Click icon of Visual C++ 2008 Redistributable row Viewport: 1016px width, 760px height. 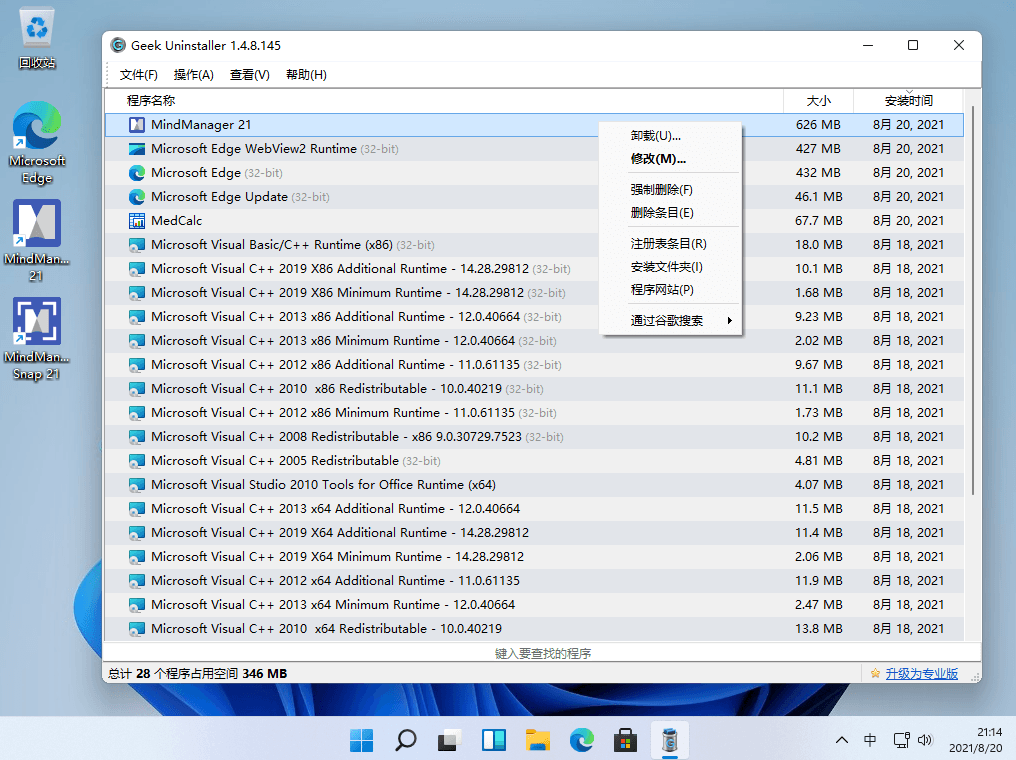137,437
